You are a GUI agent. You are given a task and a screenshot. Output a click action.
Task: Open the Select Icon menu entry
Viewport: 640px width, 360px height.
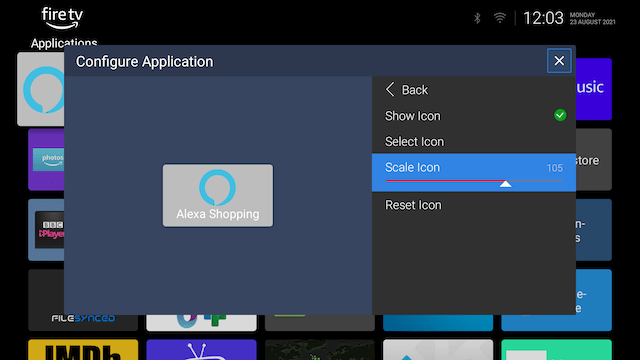[x=473, y=141]
